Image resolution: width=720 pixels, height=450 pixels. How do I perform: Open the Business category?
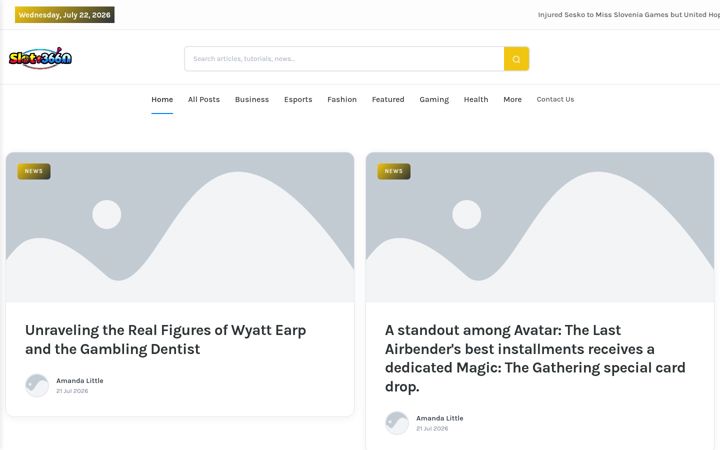[x=252, y=99]
